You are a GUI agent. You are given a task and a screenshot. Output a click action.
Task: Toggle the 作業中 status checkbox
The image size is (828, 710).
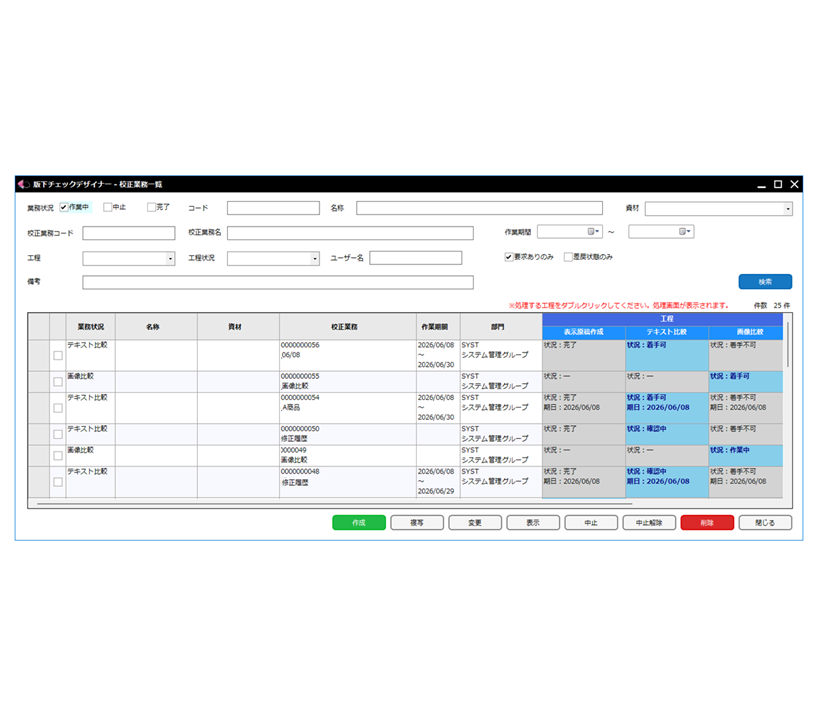pos(64,207)
